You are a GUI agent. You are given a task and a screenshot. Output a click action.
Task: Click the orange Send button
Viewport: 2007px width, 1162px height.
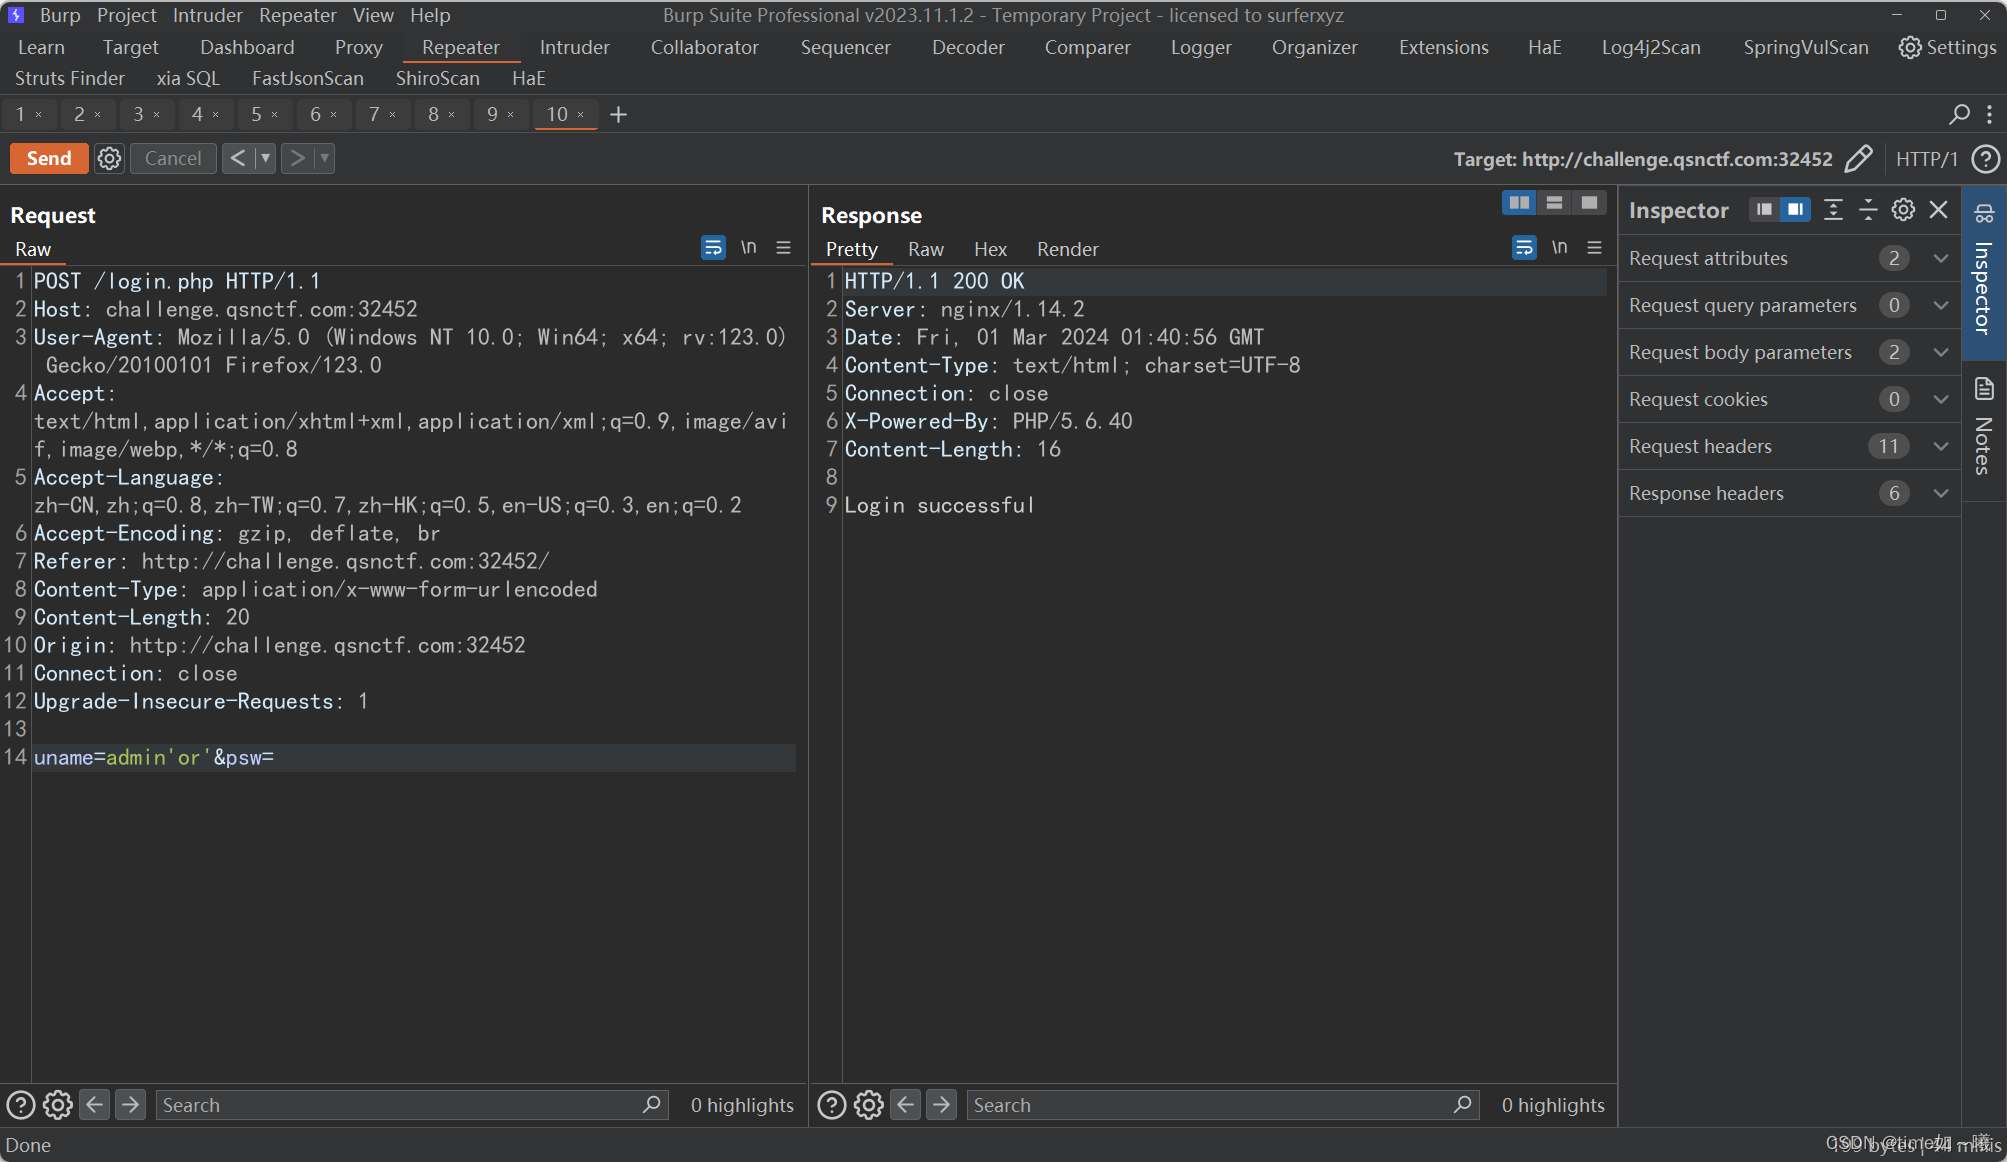[x=49, y=158]
